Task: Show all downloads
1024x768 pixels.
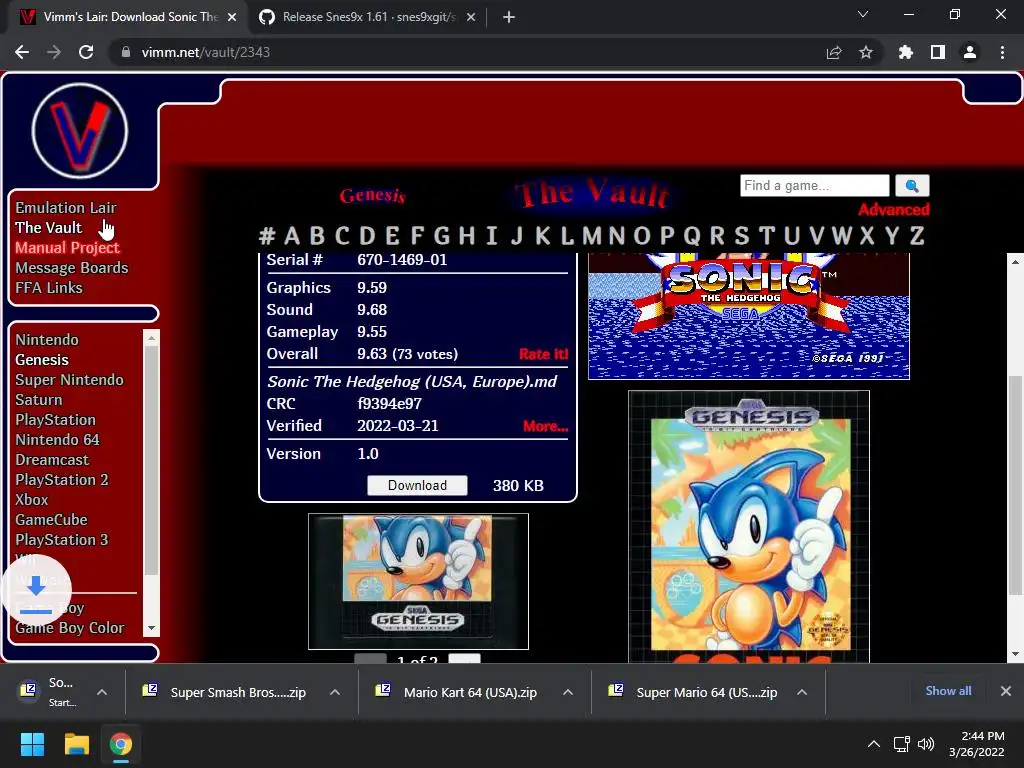Action: point(948,691)
